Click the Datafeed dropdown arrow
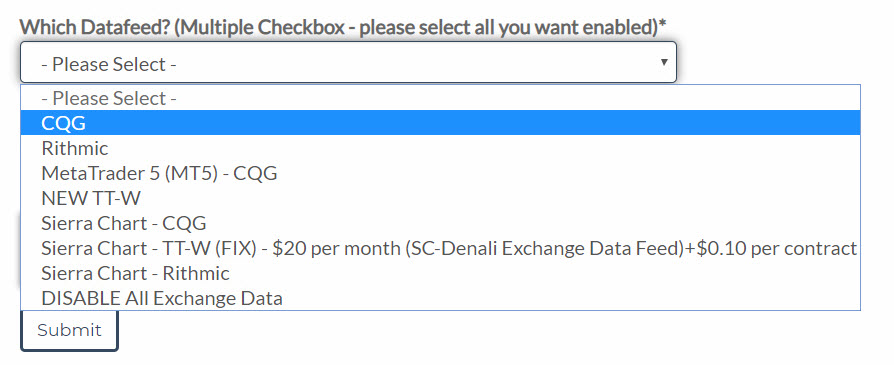894x365 pixels. (663, 62)
